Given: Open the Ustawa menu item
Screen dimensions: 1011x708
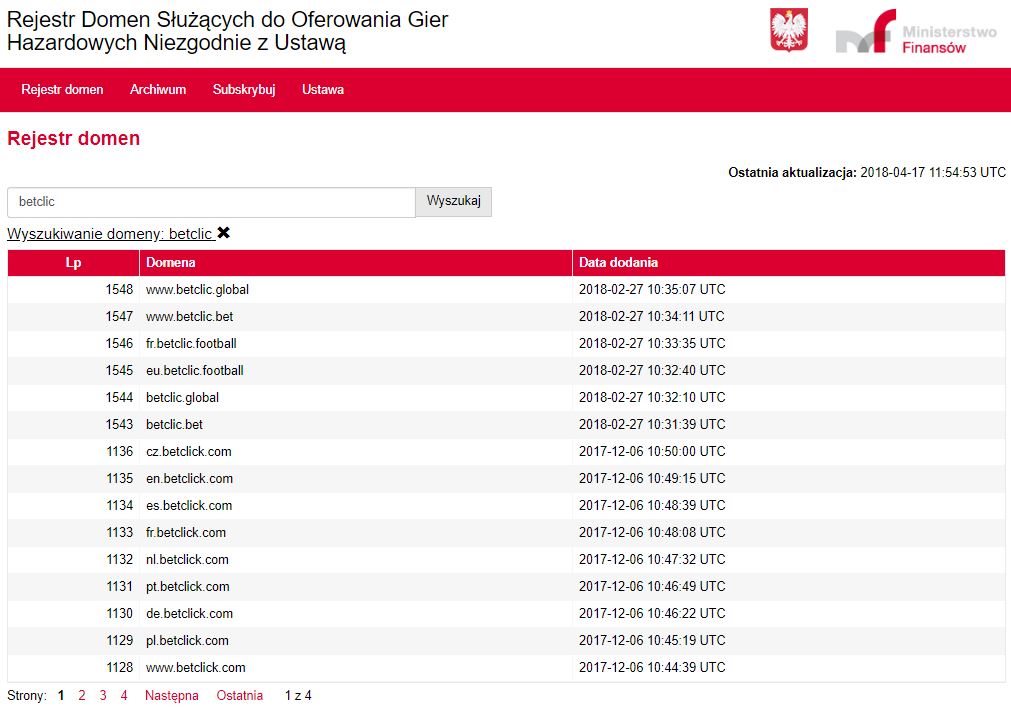Looking at the screenshot, I should (323, 90).
